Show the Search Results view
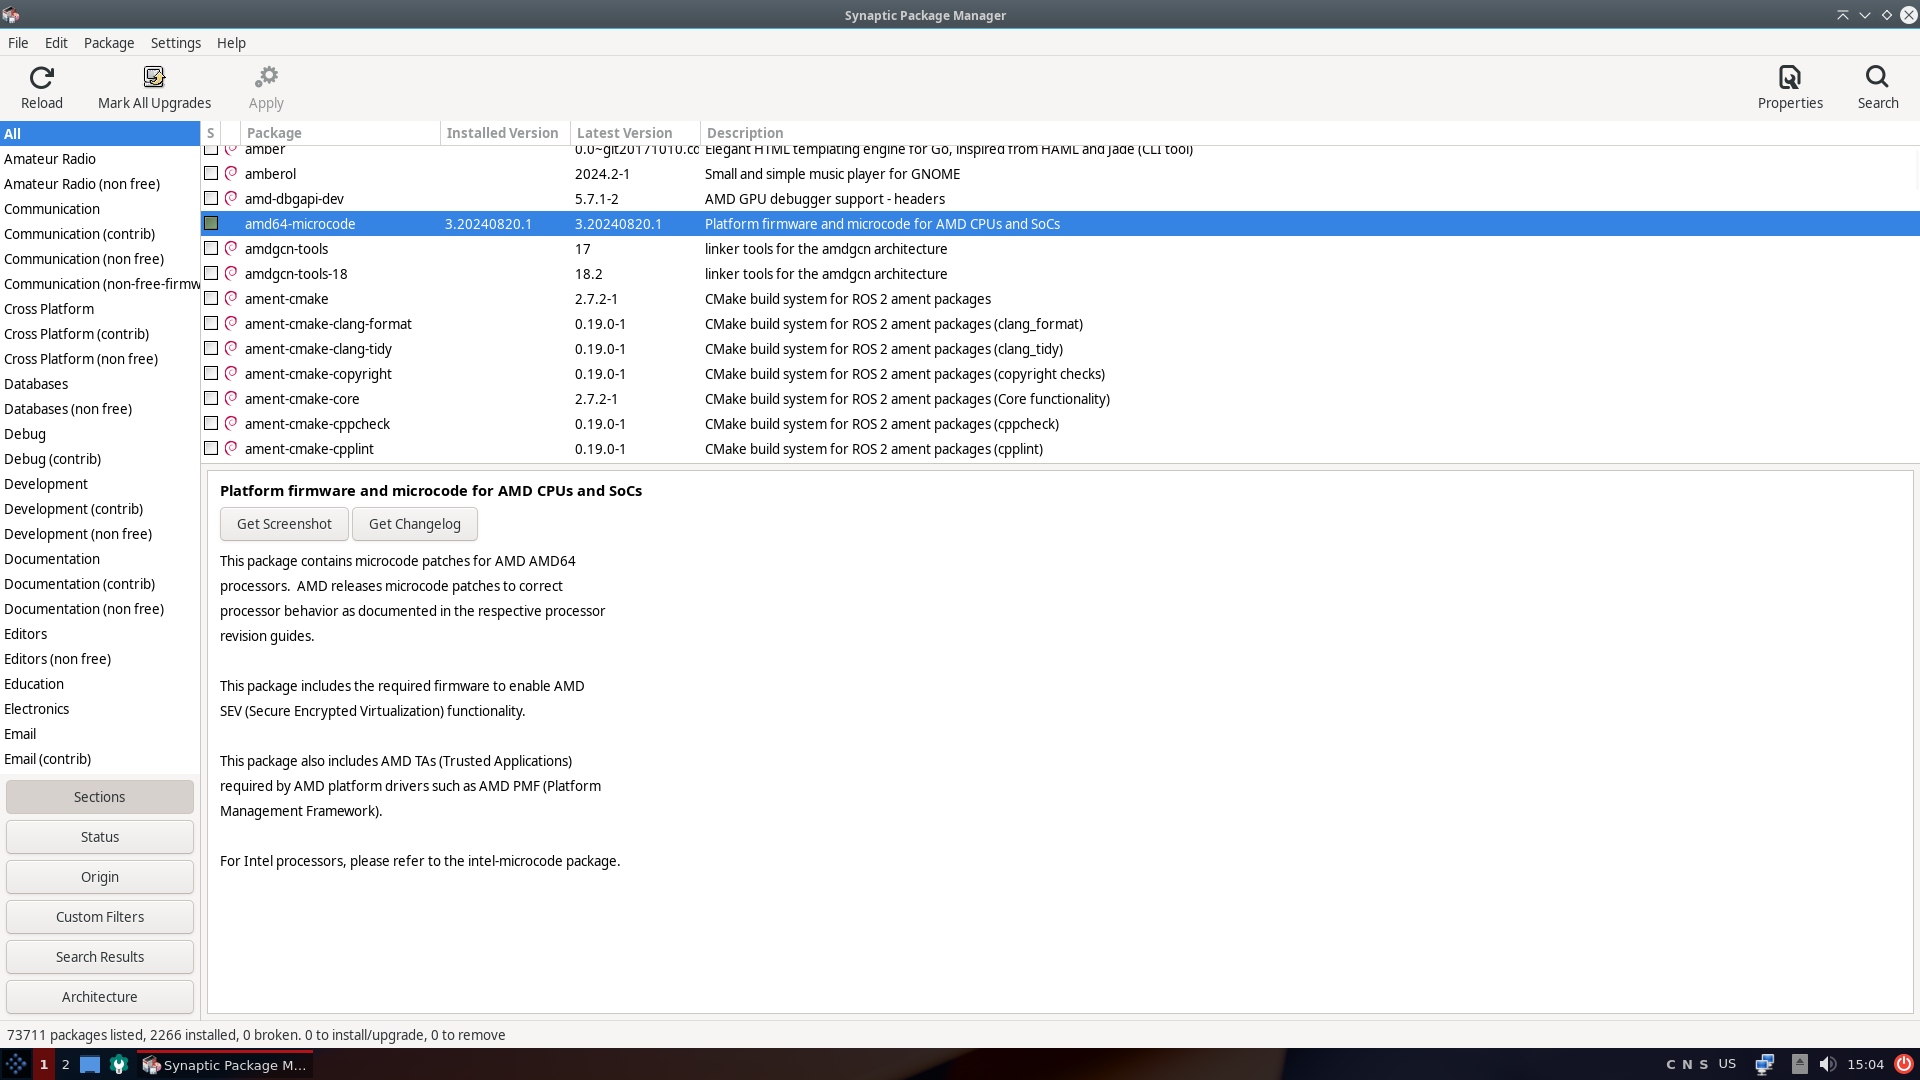 click(x=100, y=957)
